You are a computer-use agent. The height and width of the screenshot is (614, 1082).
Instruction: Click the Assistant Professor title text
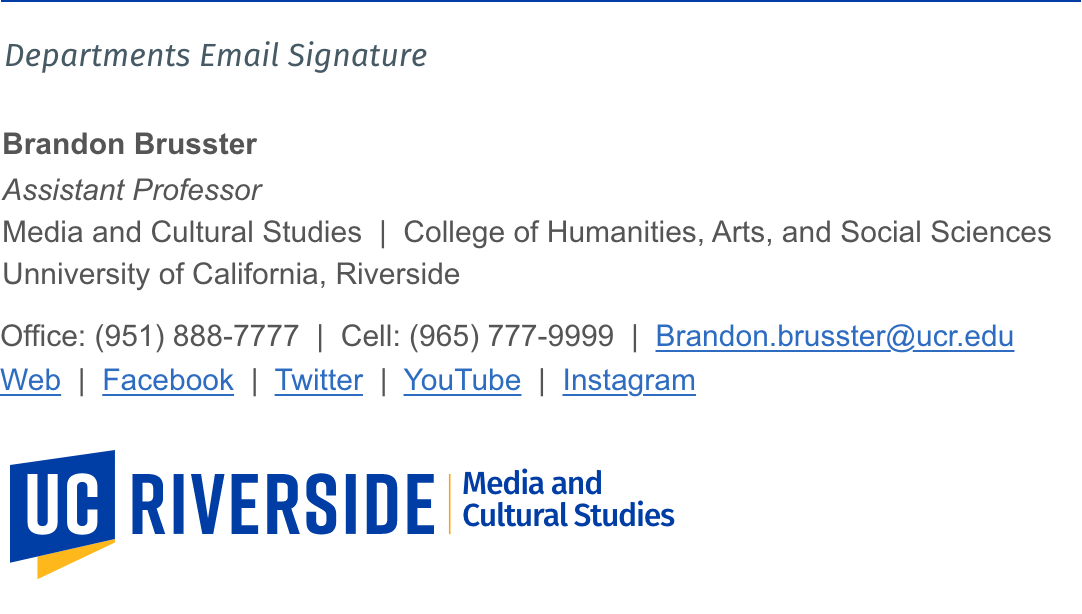[x=132, y=190]
